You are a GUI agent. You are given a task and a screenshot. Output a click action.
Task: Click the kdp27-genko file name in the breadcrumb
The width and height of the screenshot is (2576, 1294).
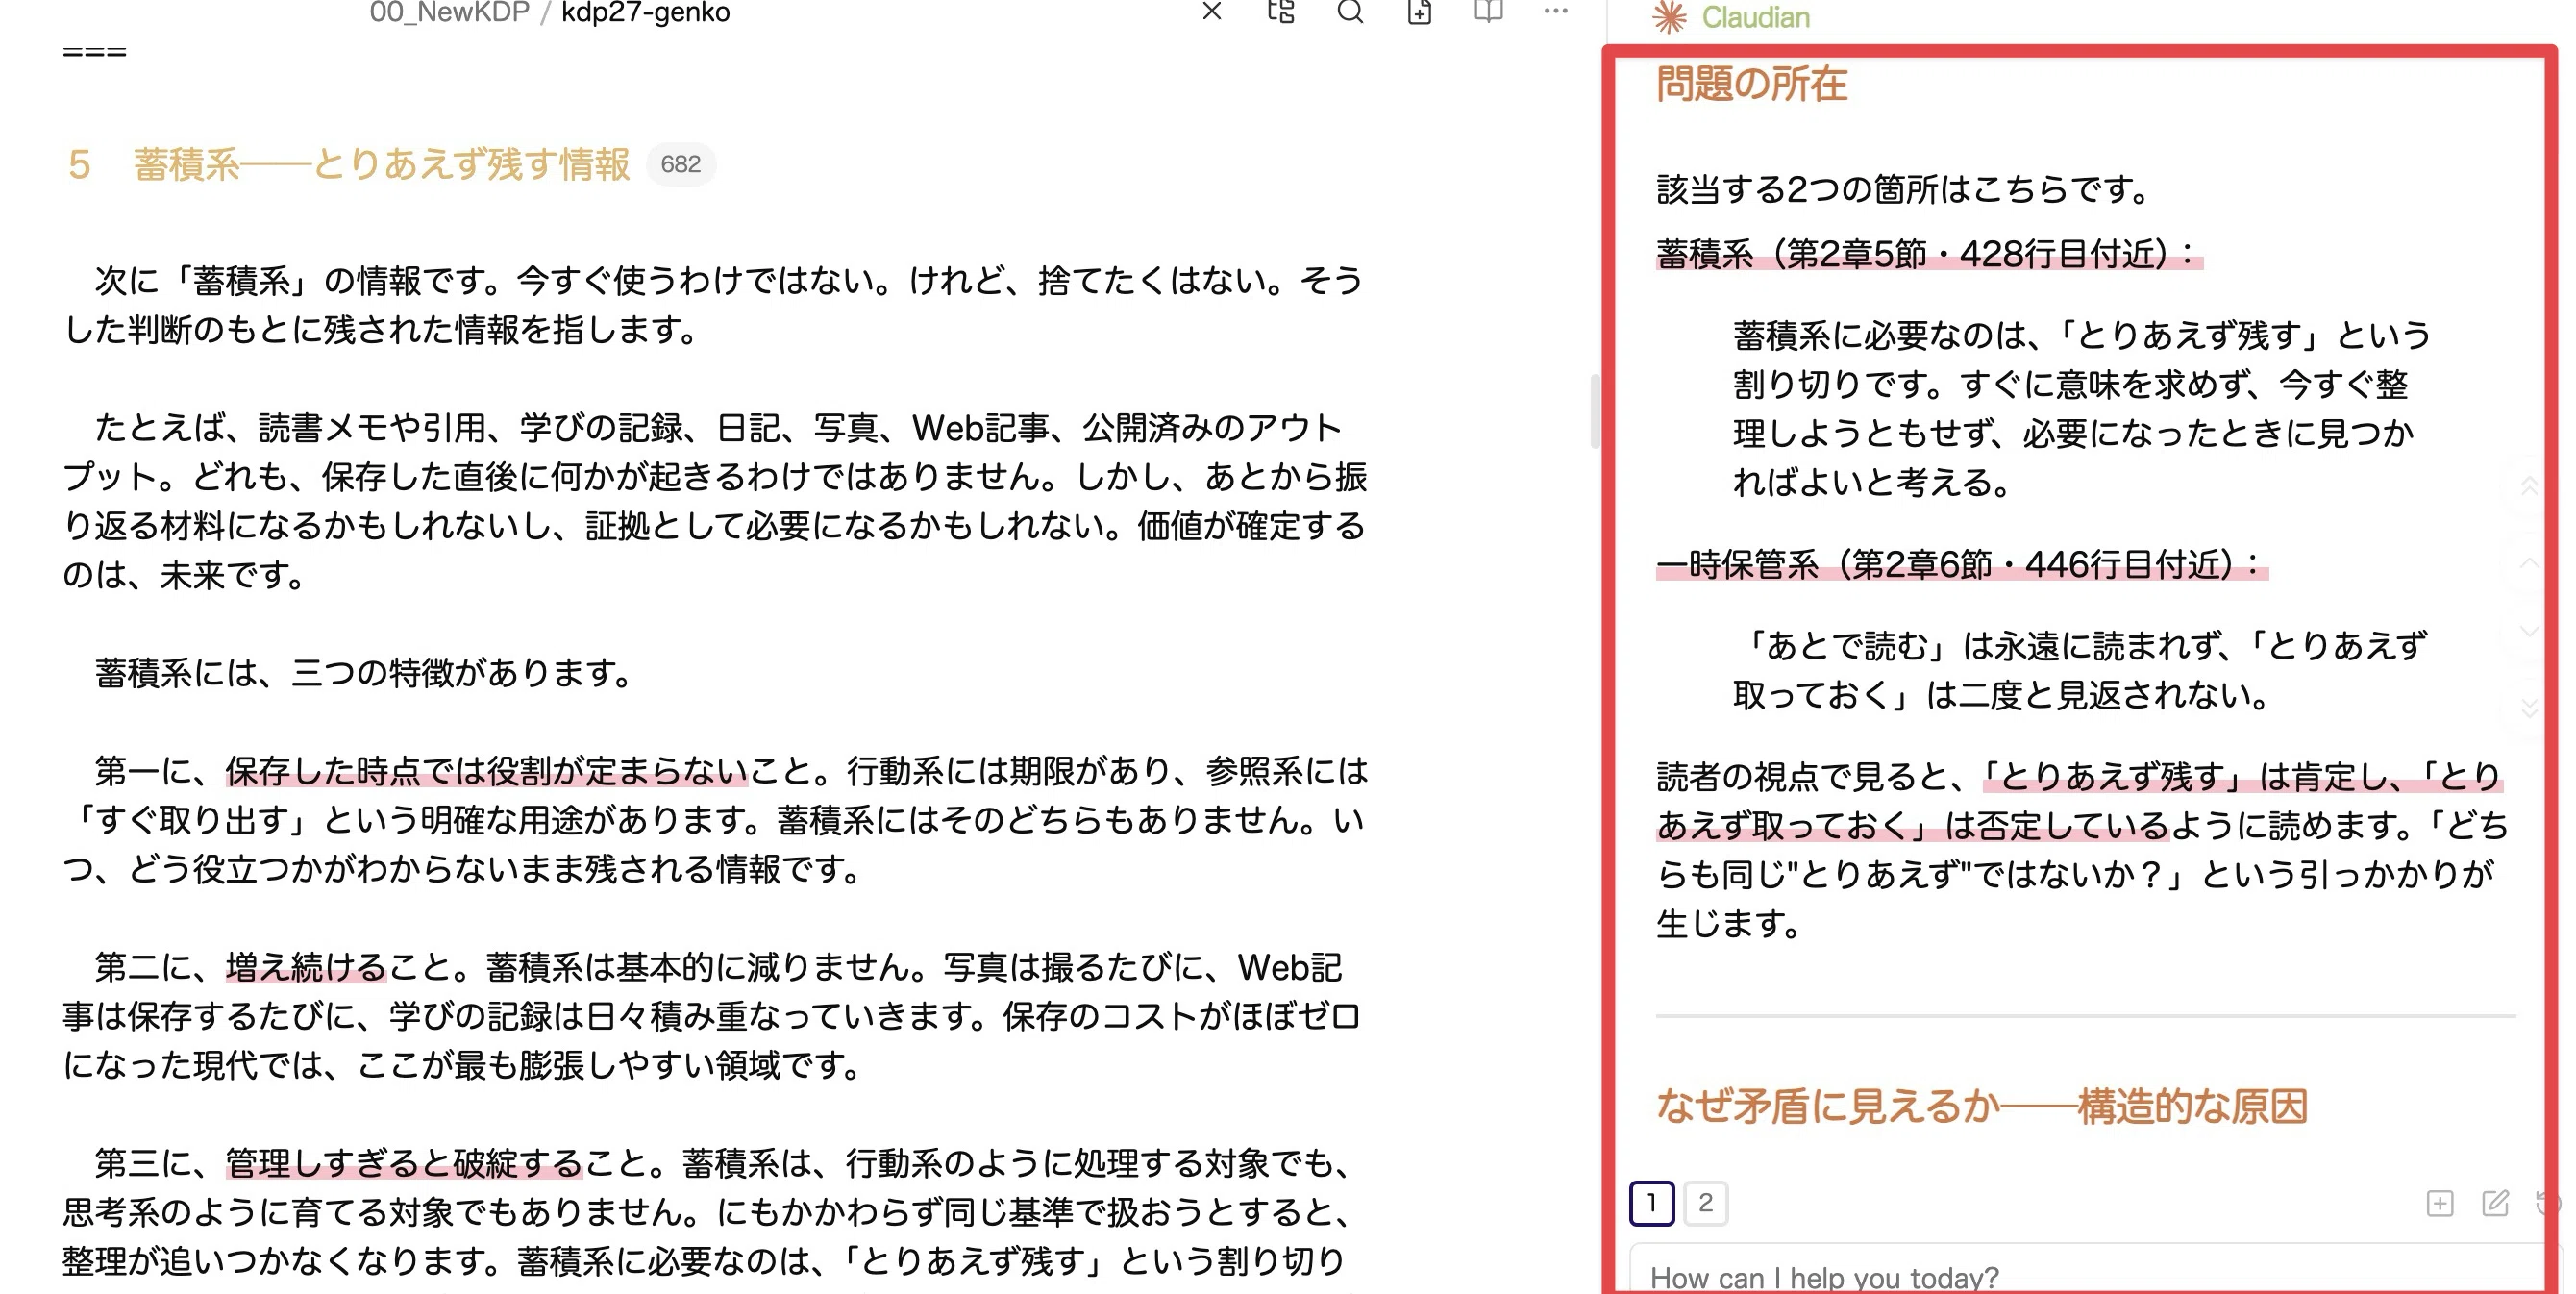[645, 12]
